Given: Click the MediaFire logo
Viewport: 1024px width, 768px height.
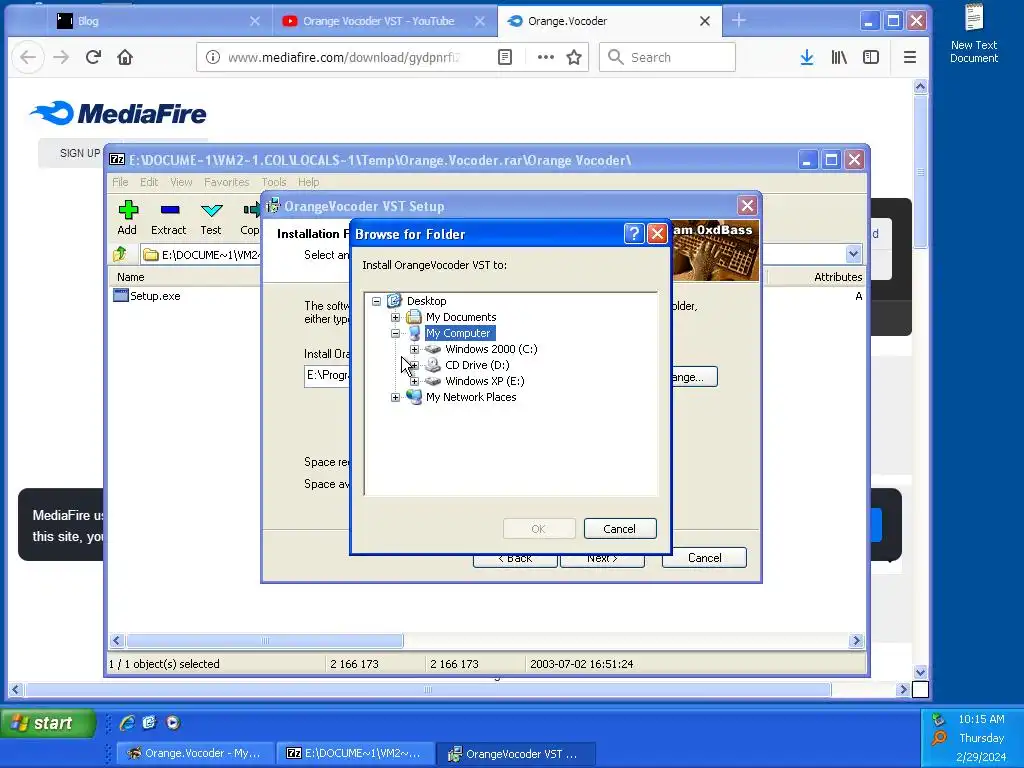Looking at the screenshot, I should [118, 114].
